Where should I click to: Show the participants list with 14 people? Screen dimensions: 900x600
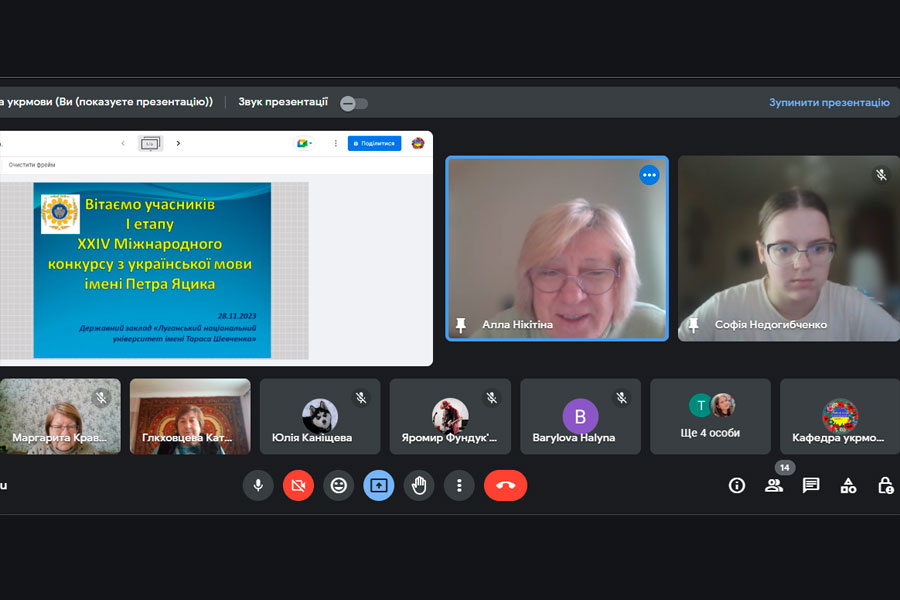774,486
